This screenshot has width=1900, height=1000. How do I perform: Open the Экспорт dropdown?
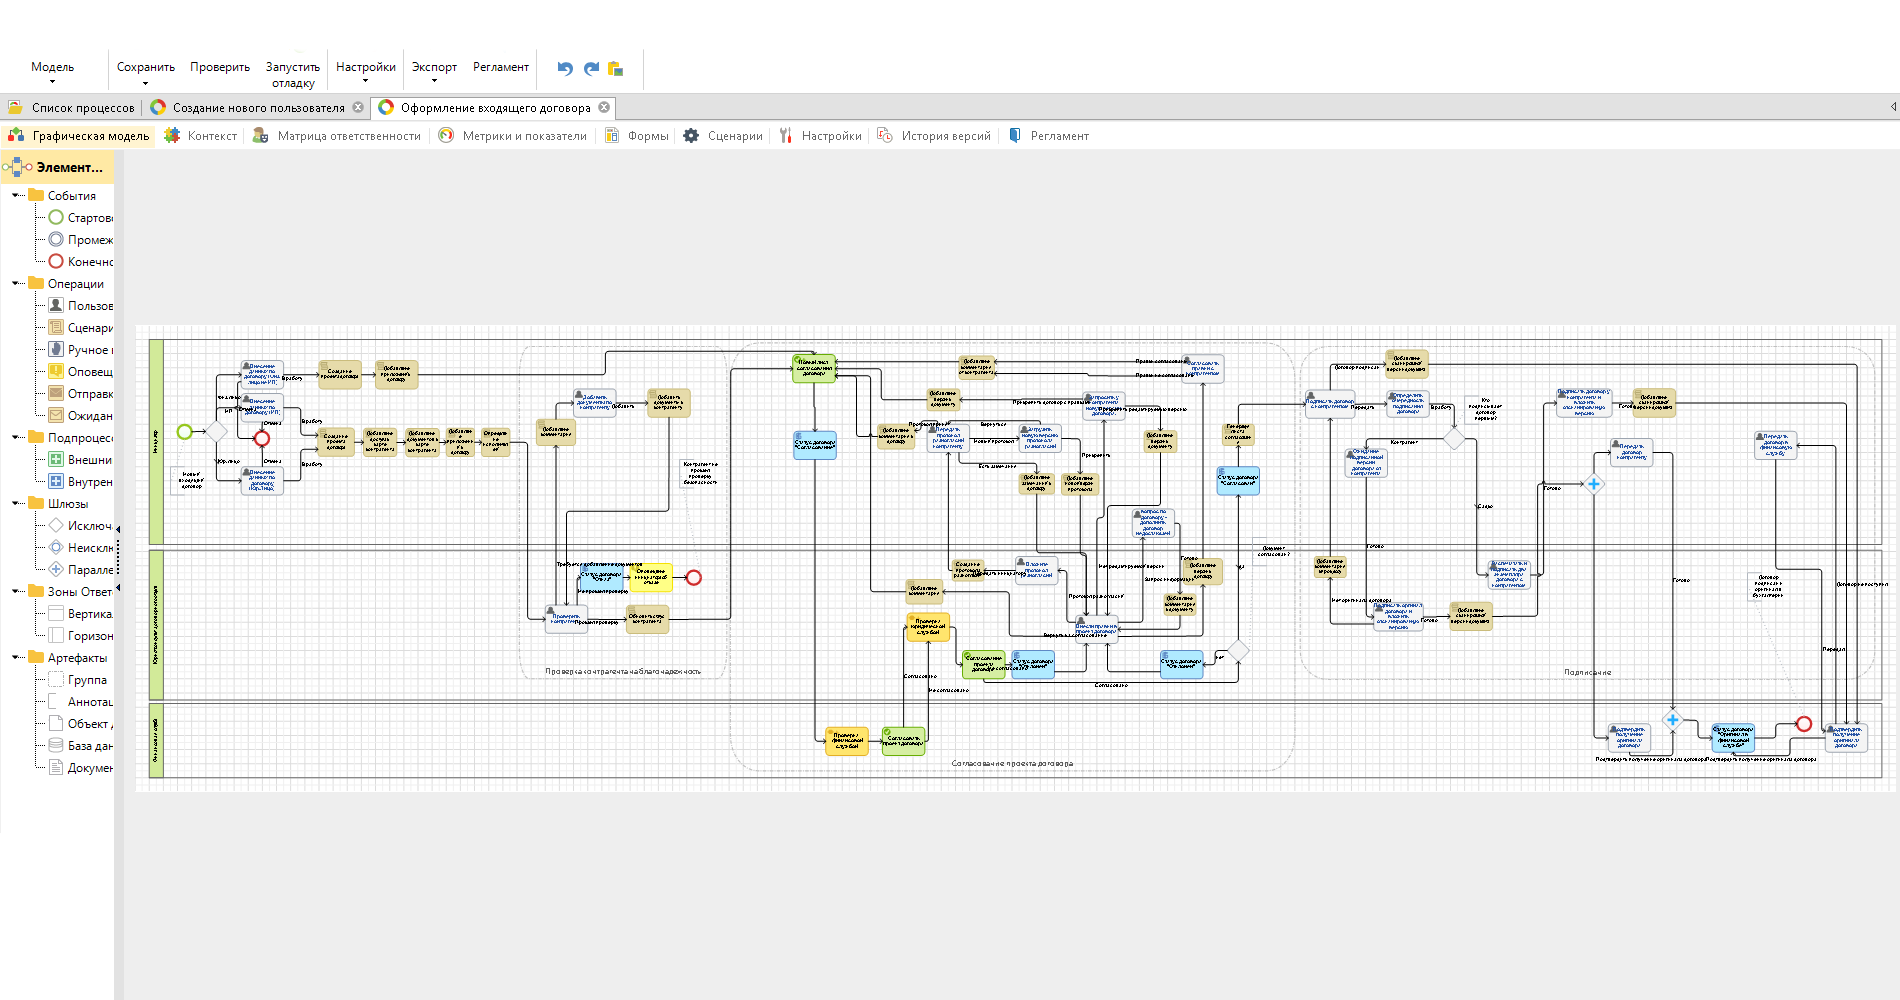(x=434, y=72)
